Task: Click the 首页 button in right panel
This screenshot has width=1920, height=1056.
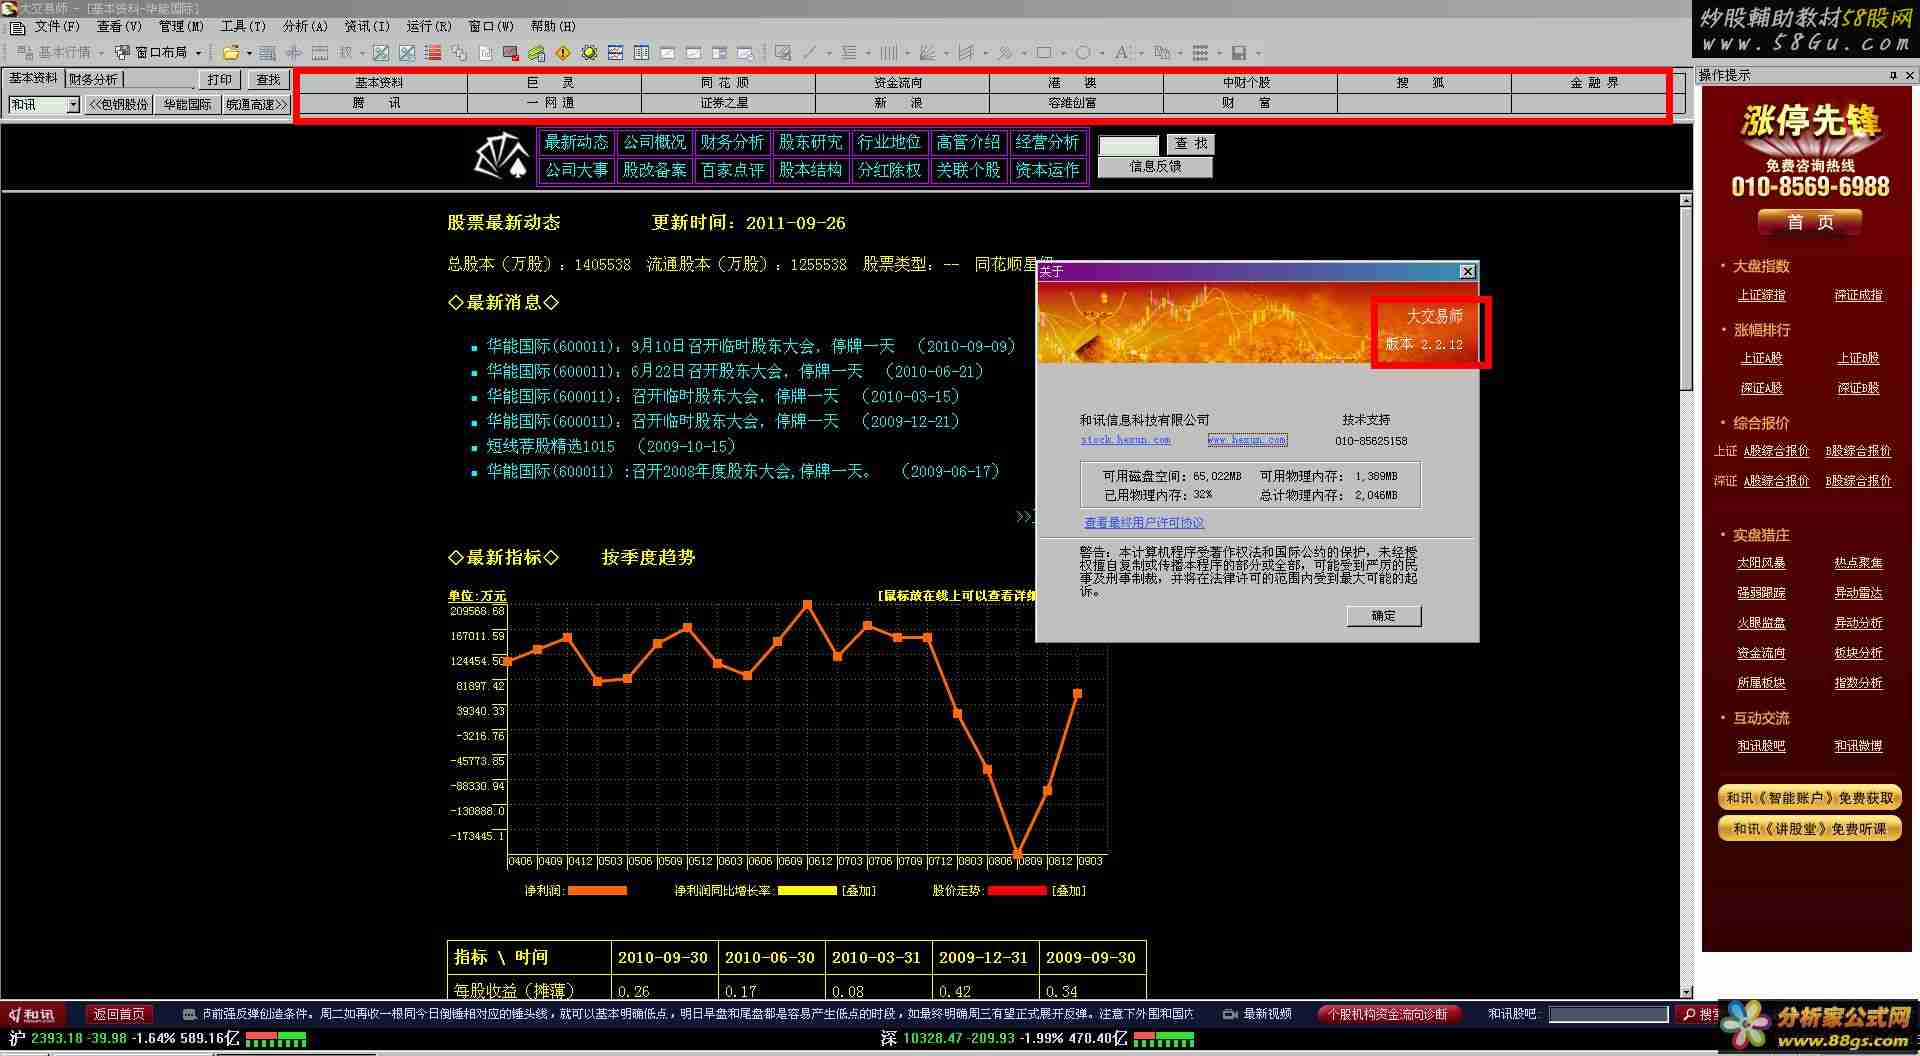Action: (x=1810, y=222)
